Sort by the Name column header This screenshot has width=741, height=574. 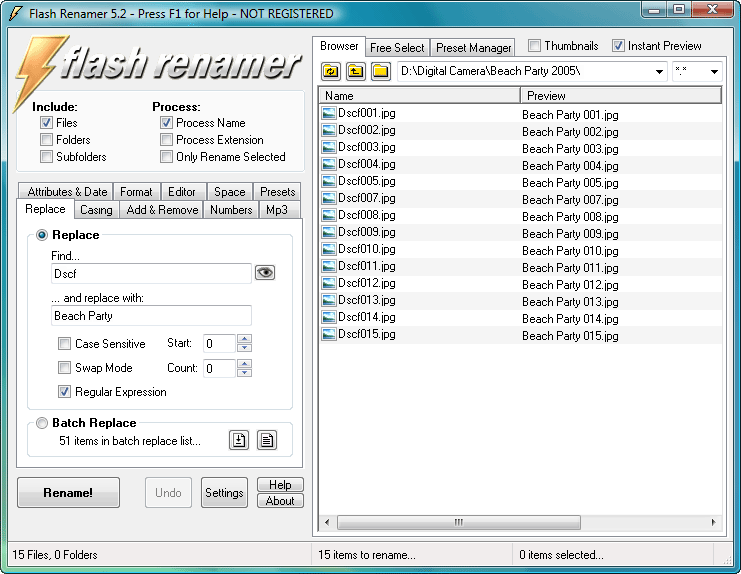tap(420, 95)
